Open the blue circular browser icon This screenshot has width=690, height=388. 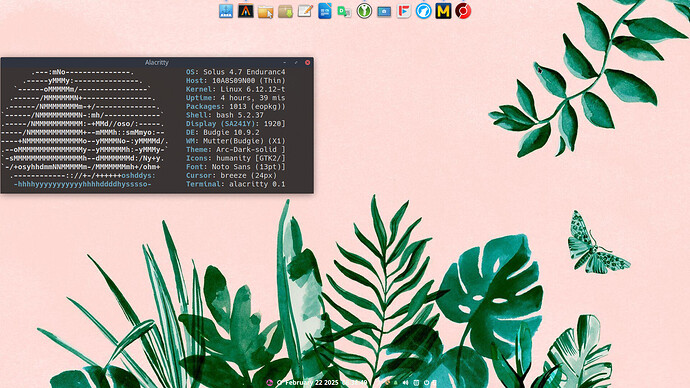coord(424,11)
